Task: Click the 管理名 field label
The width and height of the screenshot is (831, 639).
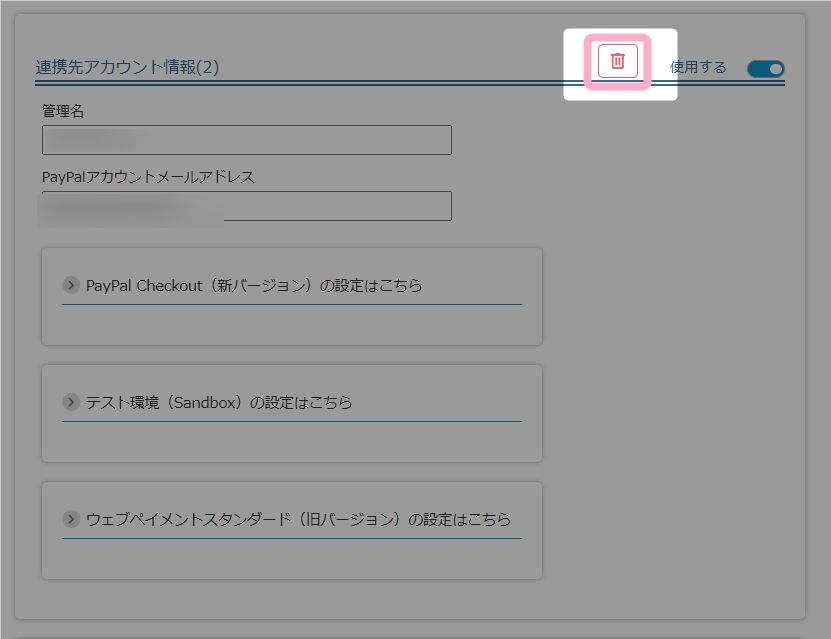Action: tap(63, 111)
